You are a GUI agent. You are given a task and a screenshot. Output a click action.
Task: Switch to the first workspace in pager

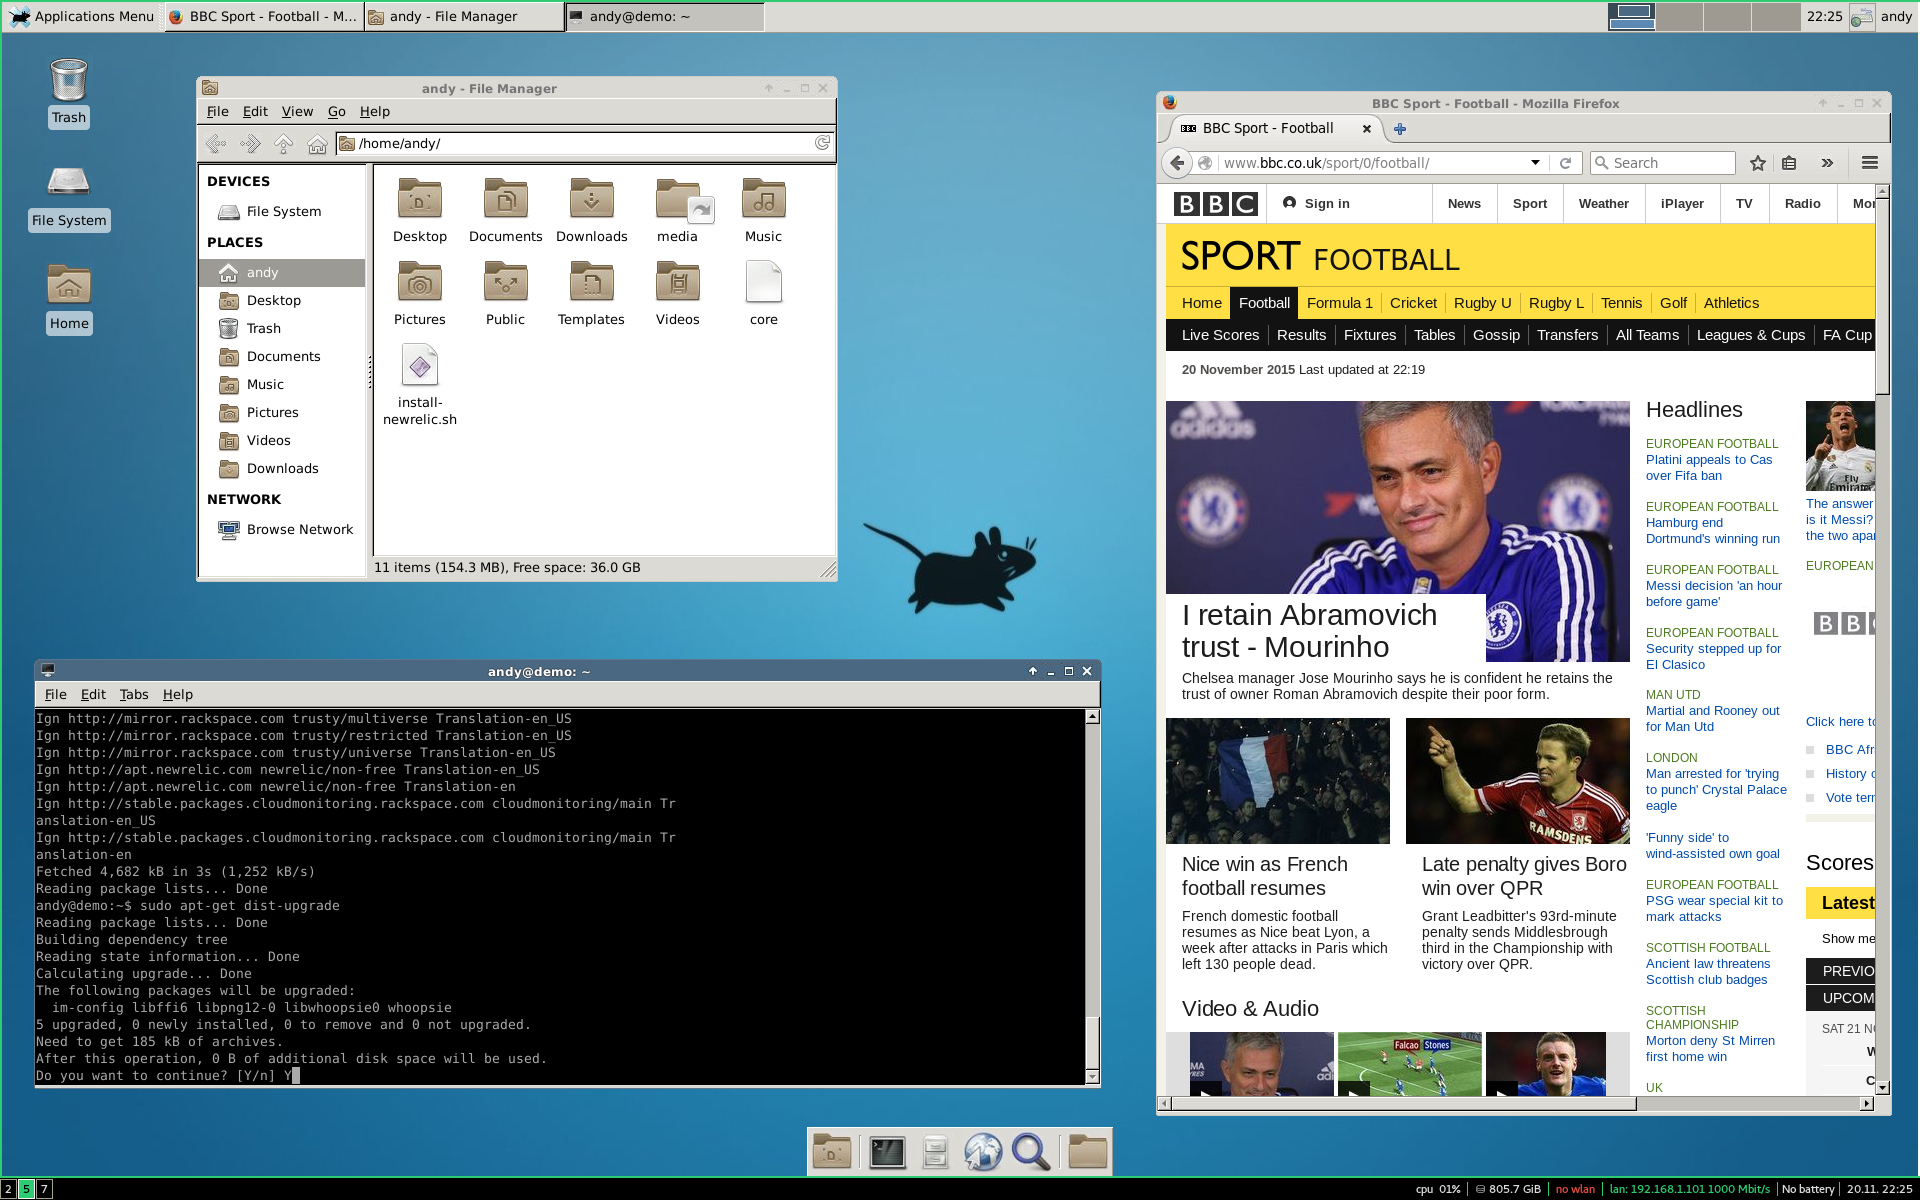(x=1633, y=16)
